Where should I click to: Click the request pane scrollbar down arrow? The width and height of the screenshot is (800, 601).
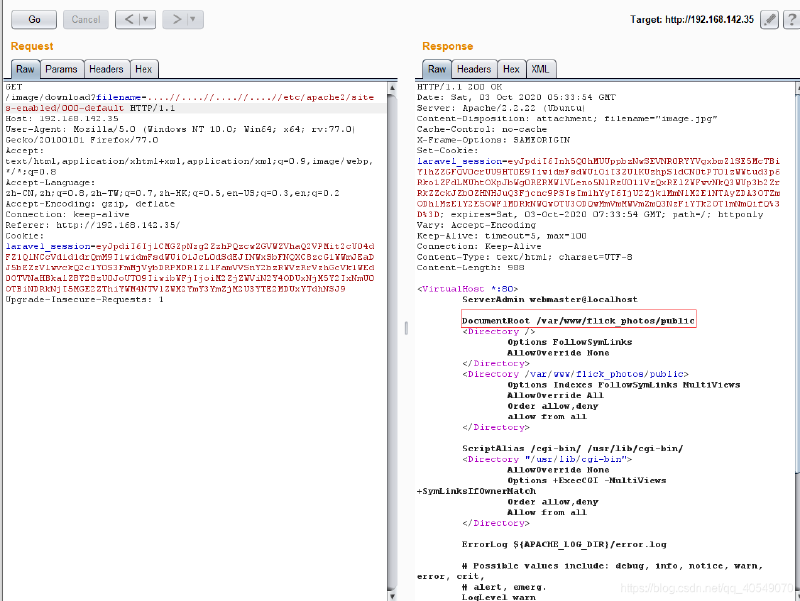[x=392, y=595]
